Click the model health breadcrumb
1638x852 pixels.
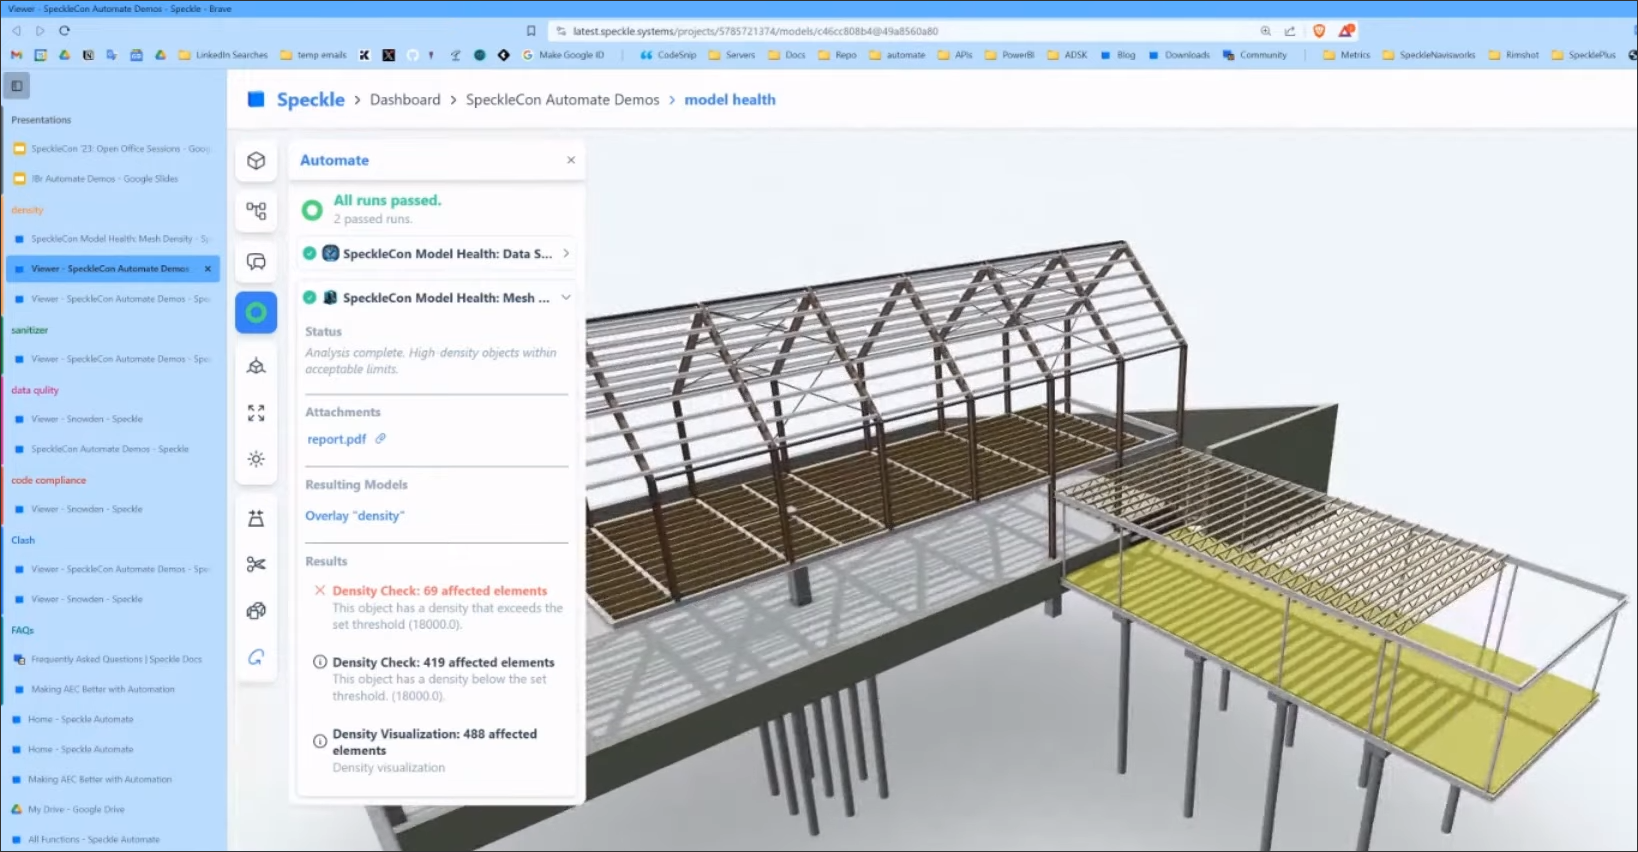(730, 100)
